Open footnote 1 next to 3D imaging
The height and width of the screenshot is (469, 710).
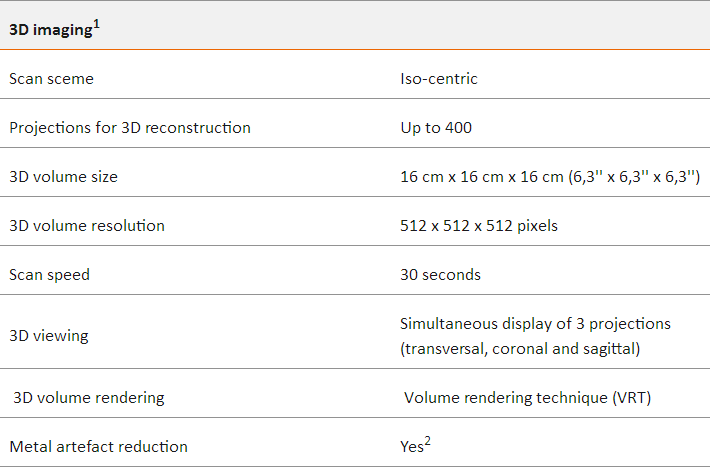(x=96, y=25)
